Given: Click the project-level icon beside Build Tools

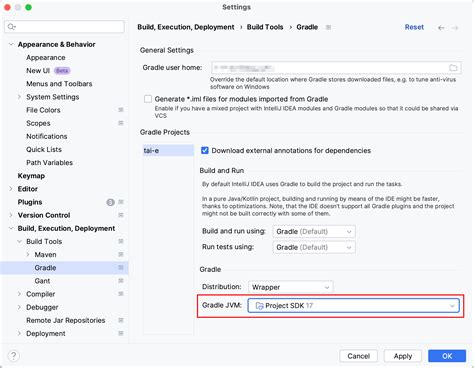Looking at the screenshot, I should [121, 241].
